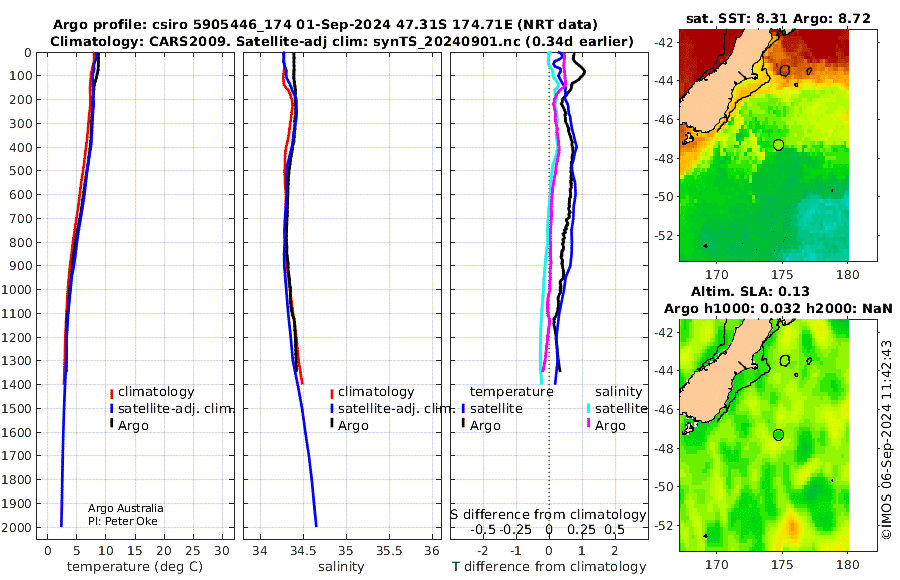This screenshot has width=900, height=580.
Task: Click the float position circle on SLA map
Action: pos(778,435)
